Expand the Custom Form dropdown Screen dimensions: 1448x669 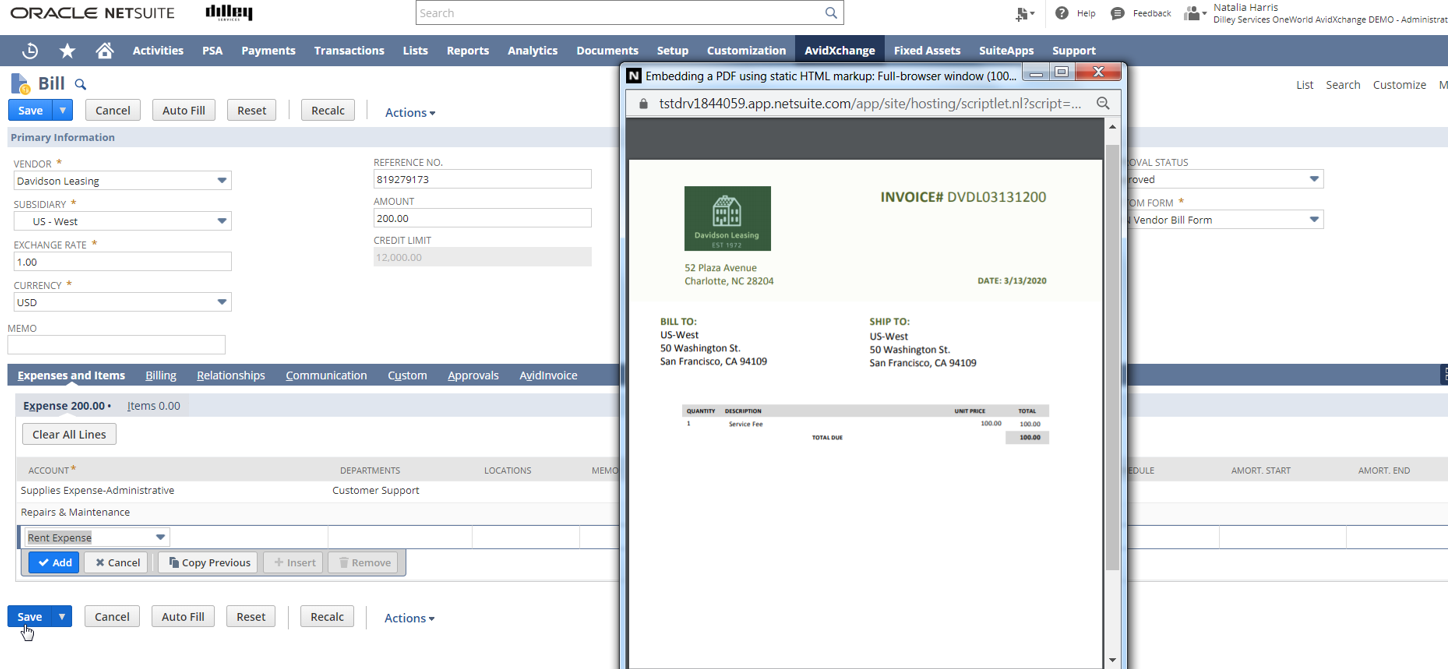point(1314,219)
